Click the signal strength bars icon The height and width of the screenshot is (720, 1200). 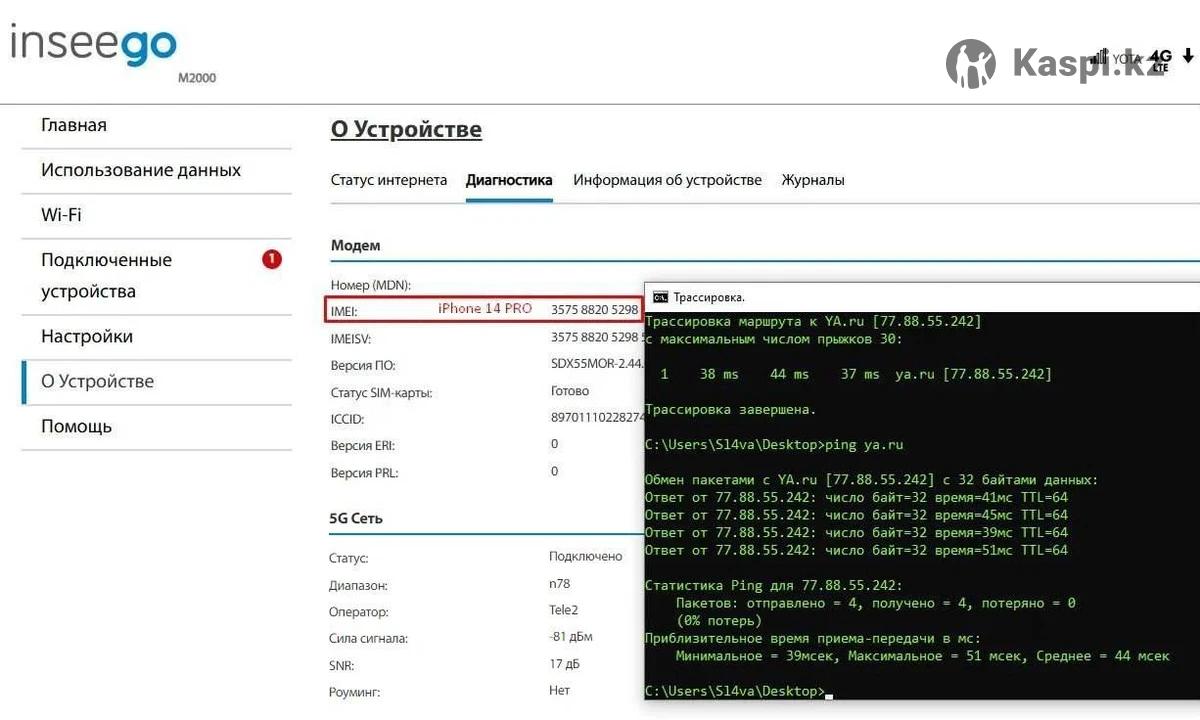coord(1101,57)
